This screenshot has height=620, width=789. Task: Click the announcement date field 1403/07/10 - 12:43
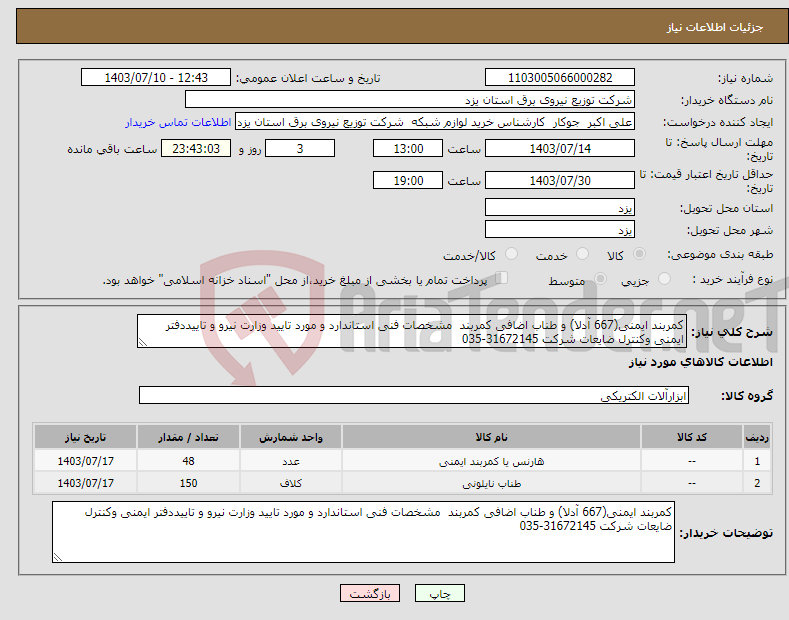[156, 78]
